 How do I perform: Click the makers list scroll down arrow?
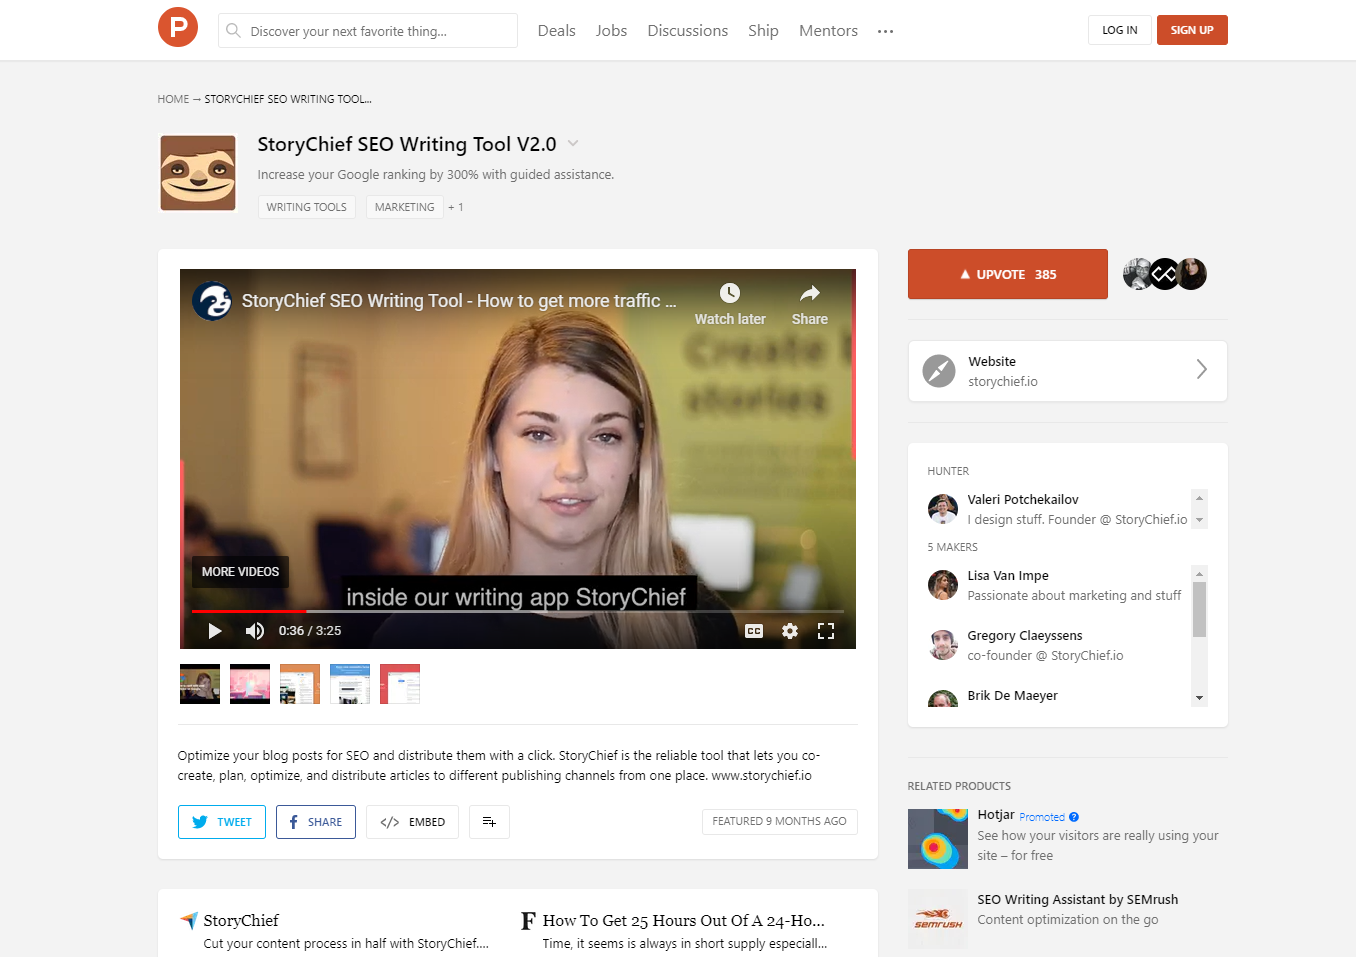coord(1199,698)
